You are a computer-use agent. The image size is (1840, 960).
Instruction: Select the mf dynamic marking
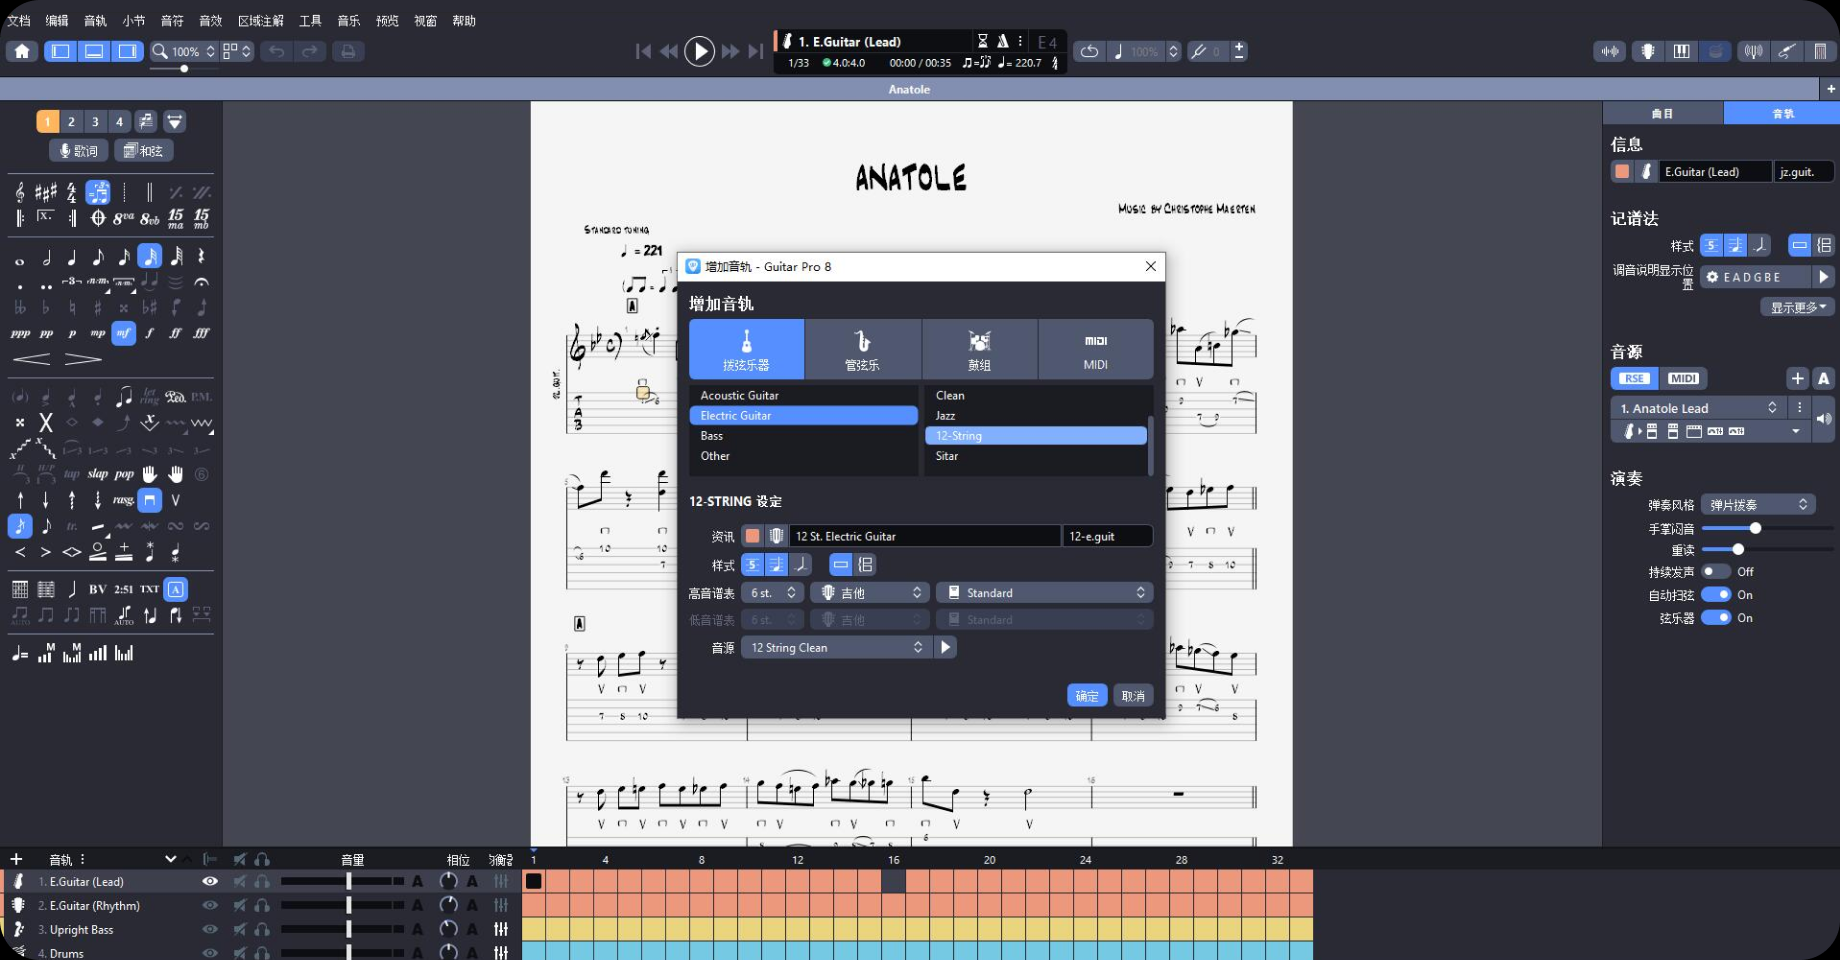122,333
